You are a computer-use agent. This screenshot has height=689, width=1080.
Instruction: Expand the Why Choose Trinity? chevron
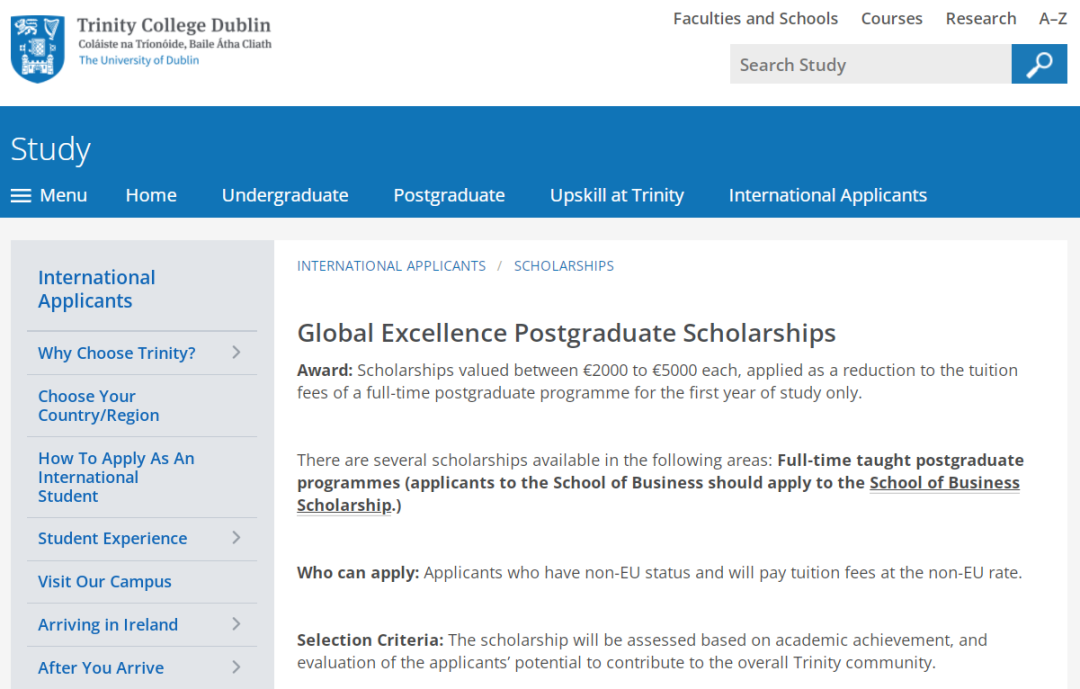[x=236, y=353]
